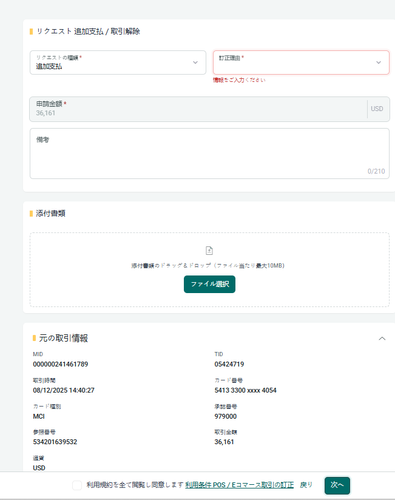Click into the 備考 remarks text area
The width and height of the screenshot is (395, 500).
[210, 154]
